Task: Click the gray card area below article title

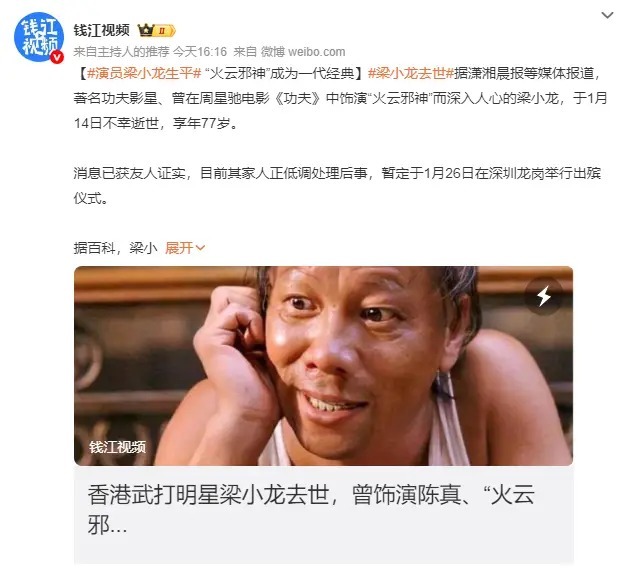Action: 323,552
